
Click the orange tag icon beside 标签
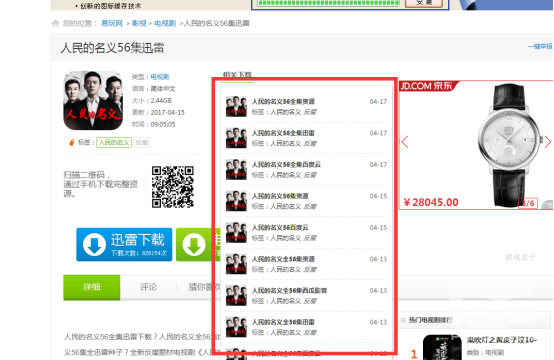(71, 142)
